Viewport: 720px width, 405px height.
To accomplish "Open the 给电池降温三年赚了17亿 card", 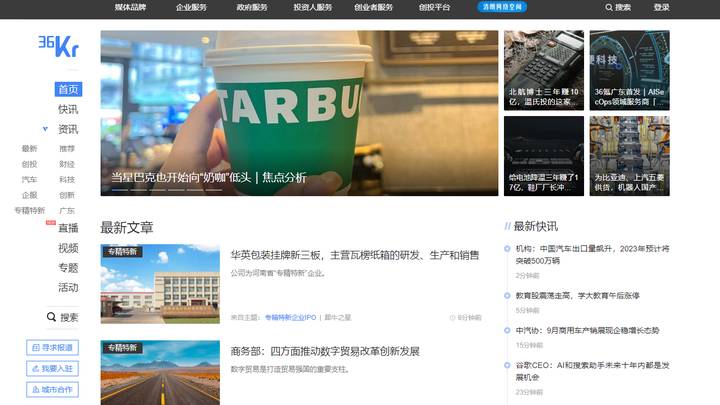I will click(544, 156).
